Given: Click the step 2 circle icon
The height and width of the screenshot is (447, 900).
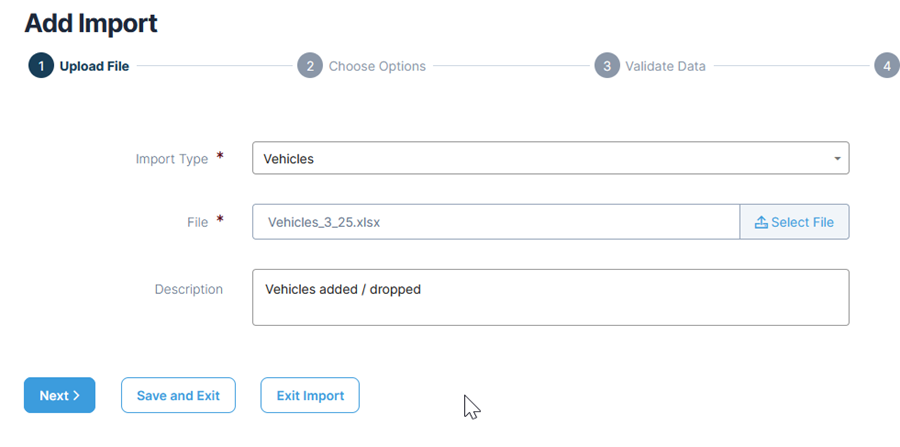Looking at the screenshot, I should 310,66.
